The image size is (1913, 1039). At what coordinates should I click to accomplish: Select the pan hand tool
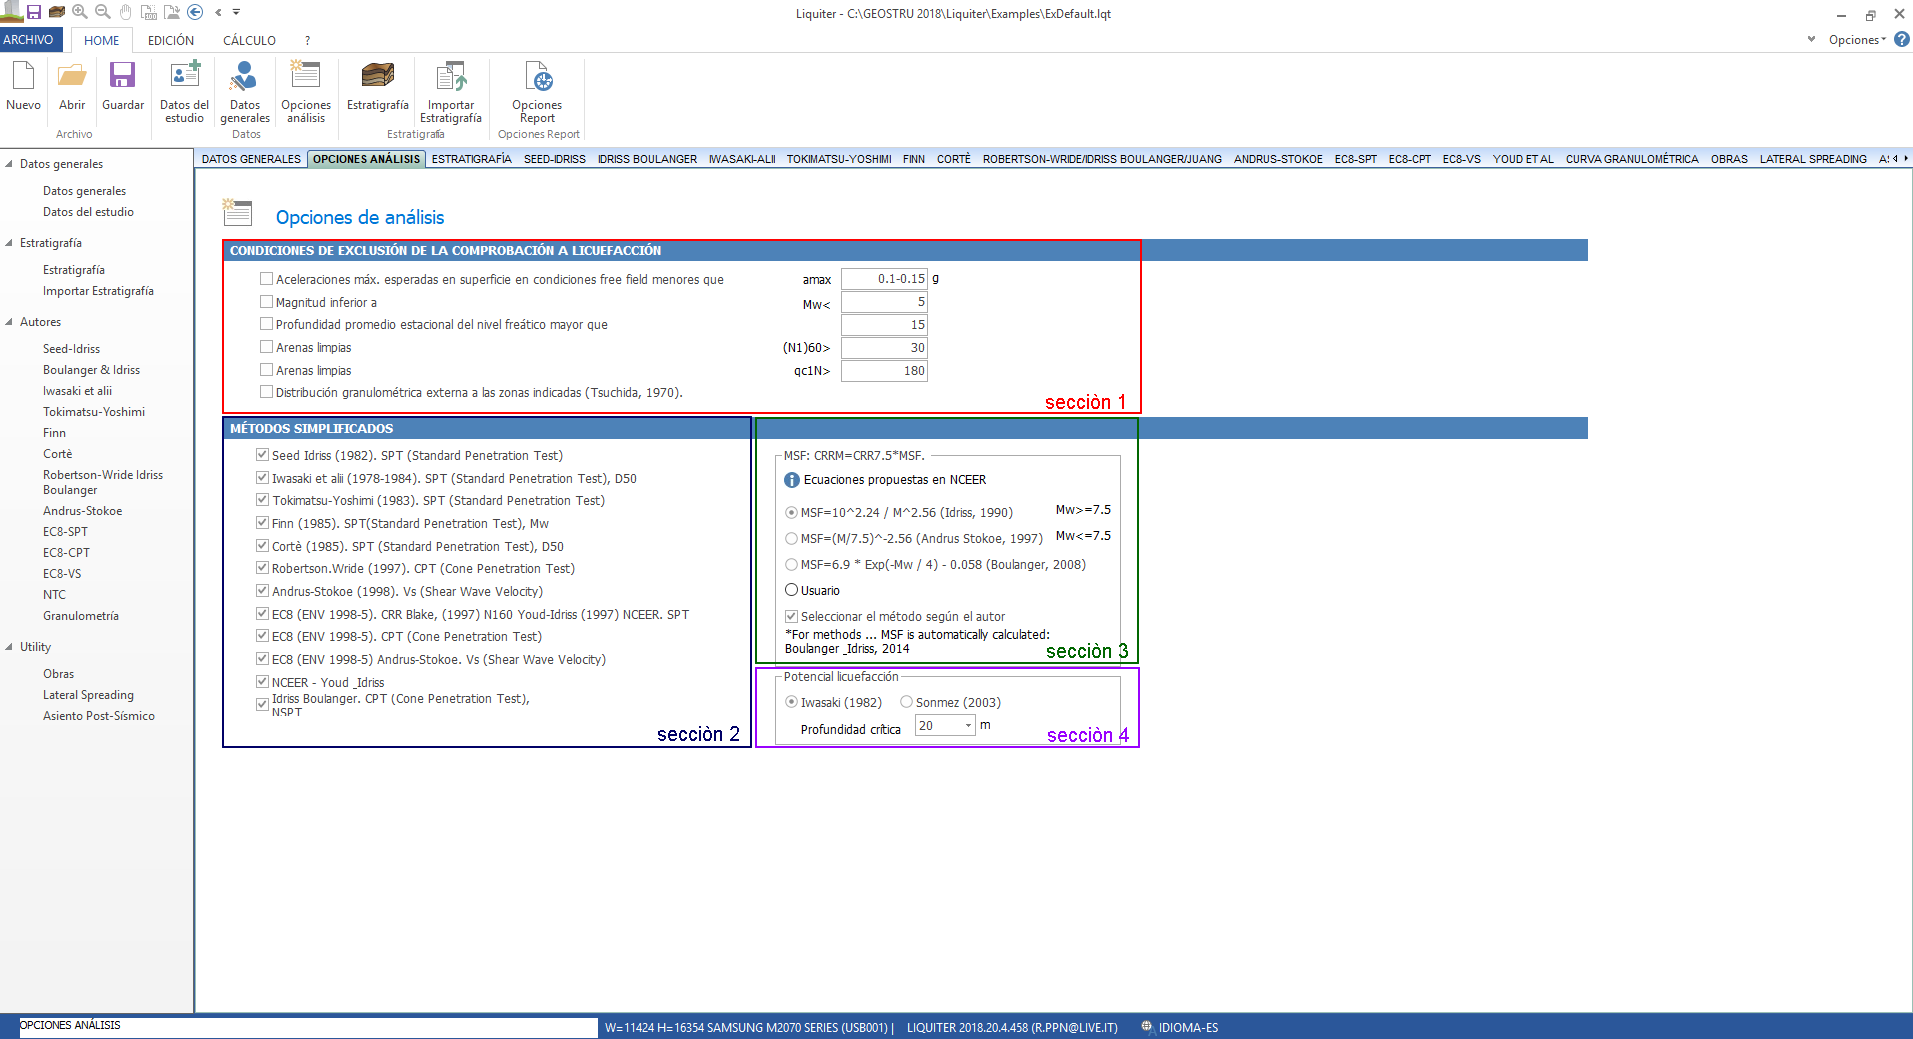[x=126, y=12]
